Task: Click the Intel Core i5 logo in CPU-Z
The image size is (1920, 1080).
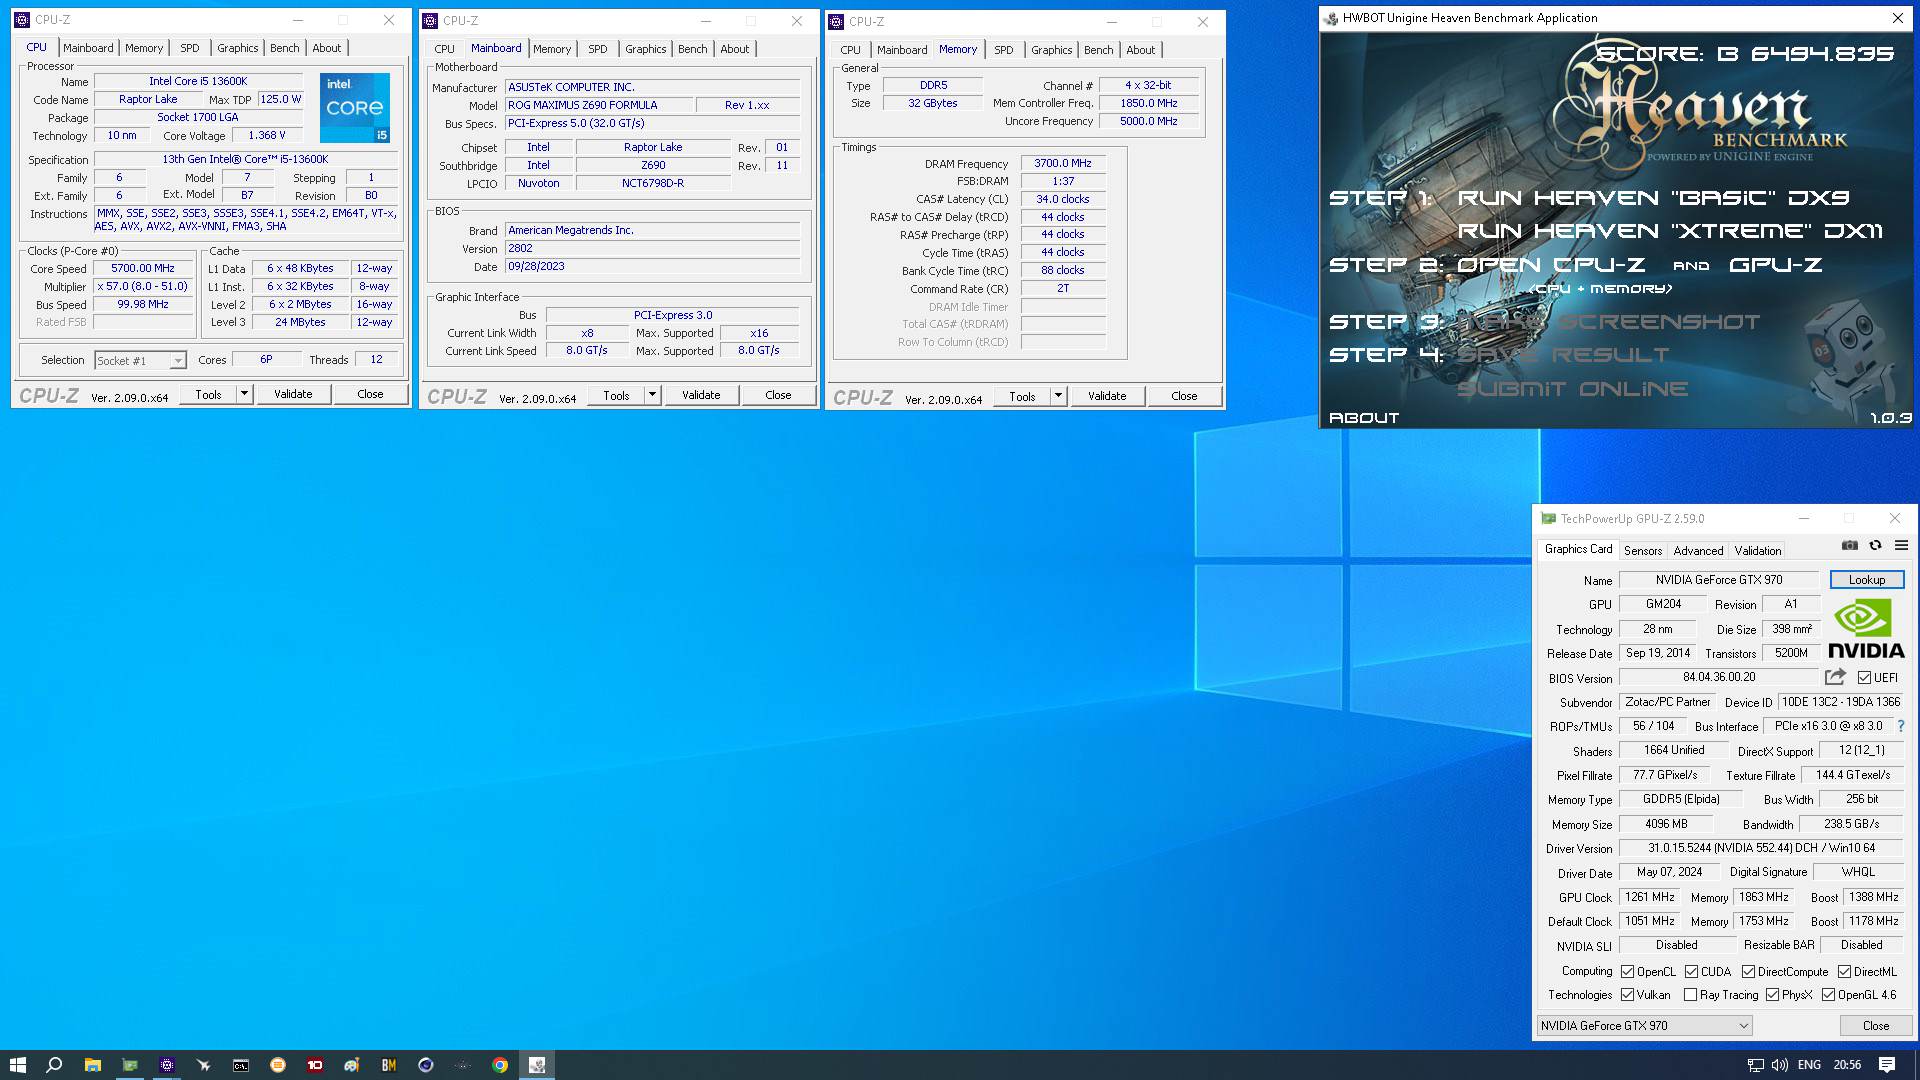Action: pos(355,107)
